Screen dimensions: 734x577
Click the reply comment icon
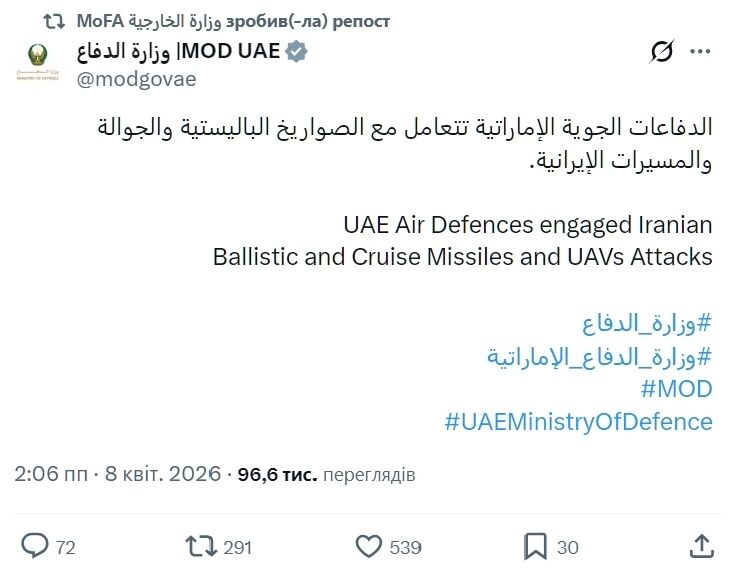(36, 546)
